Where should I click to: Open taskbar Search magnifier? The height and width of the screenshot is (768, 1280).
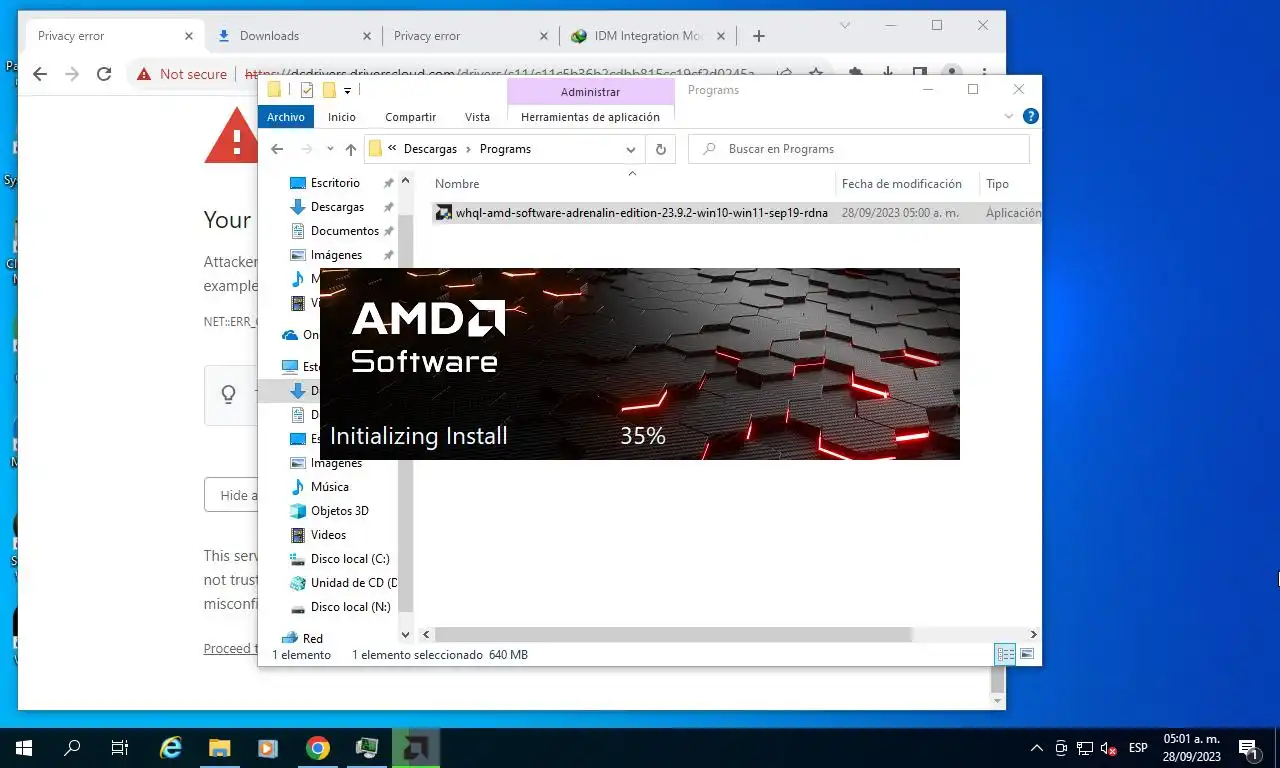pos(72,748)
